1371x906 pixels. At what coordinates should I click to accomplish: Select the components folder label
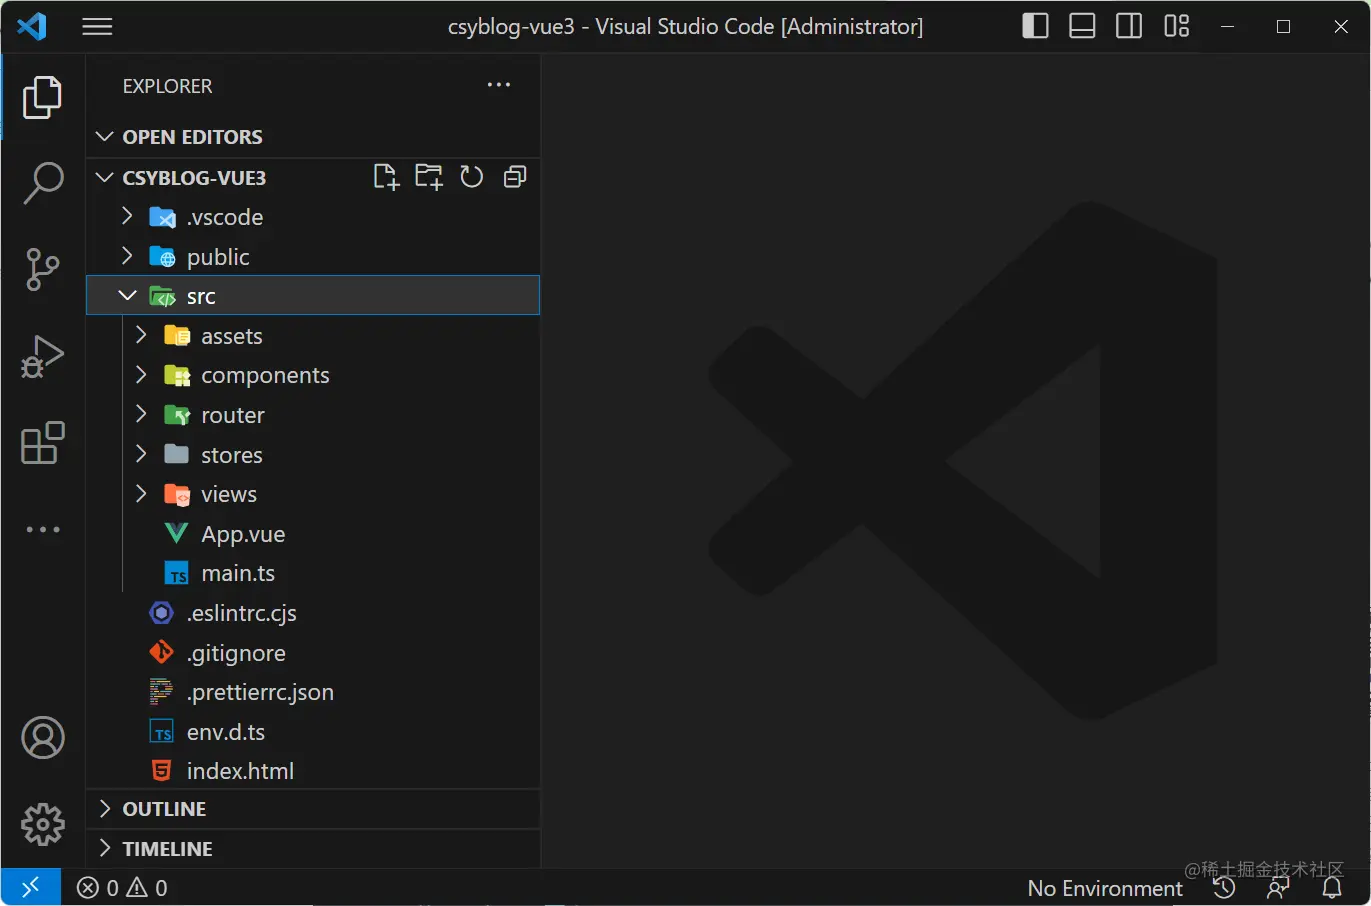[x=265, y=376]
